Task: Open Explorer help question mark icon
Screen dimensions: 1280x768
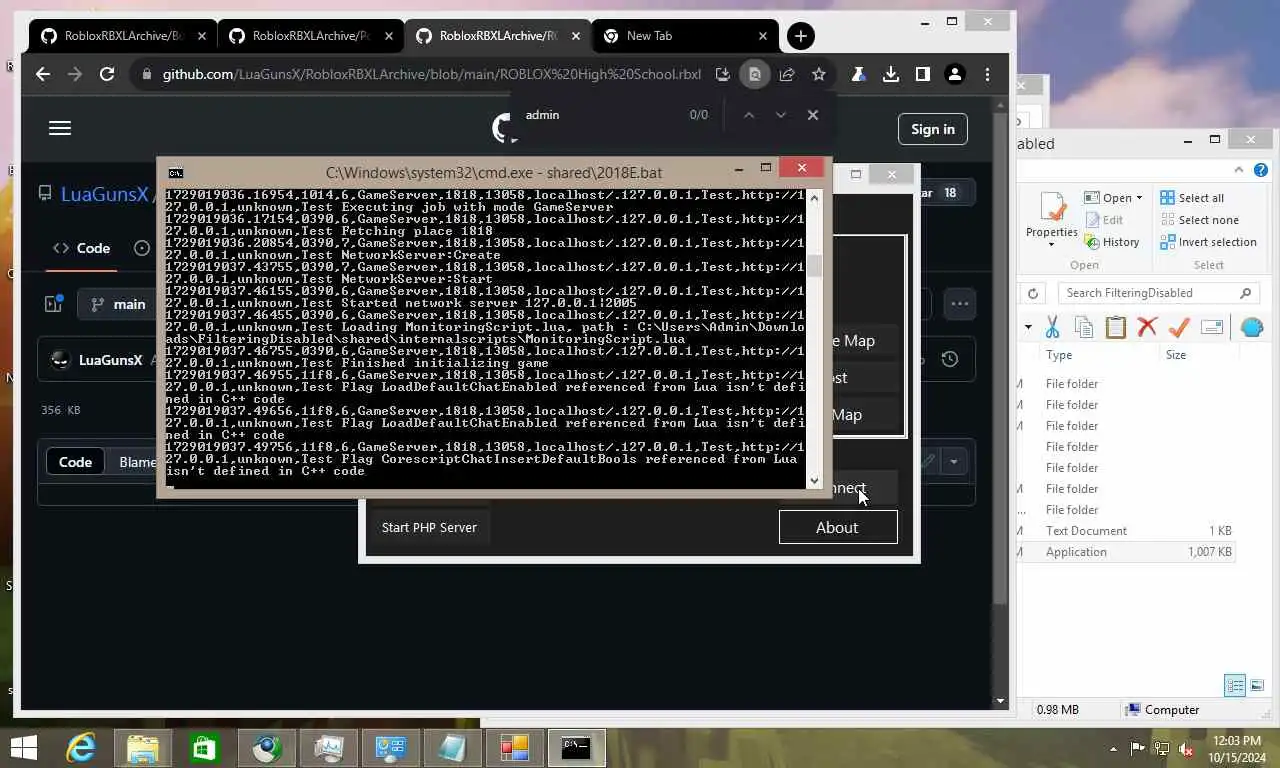Action: (x=1261, y=170)
